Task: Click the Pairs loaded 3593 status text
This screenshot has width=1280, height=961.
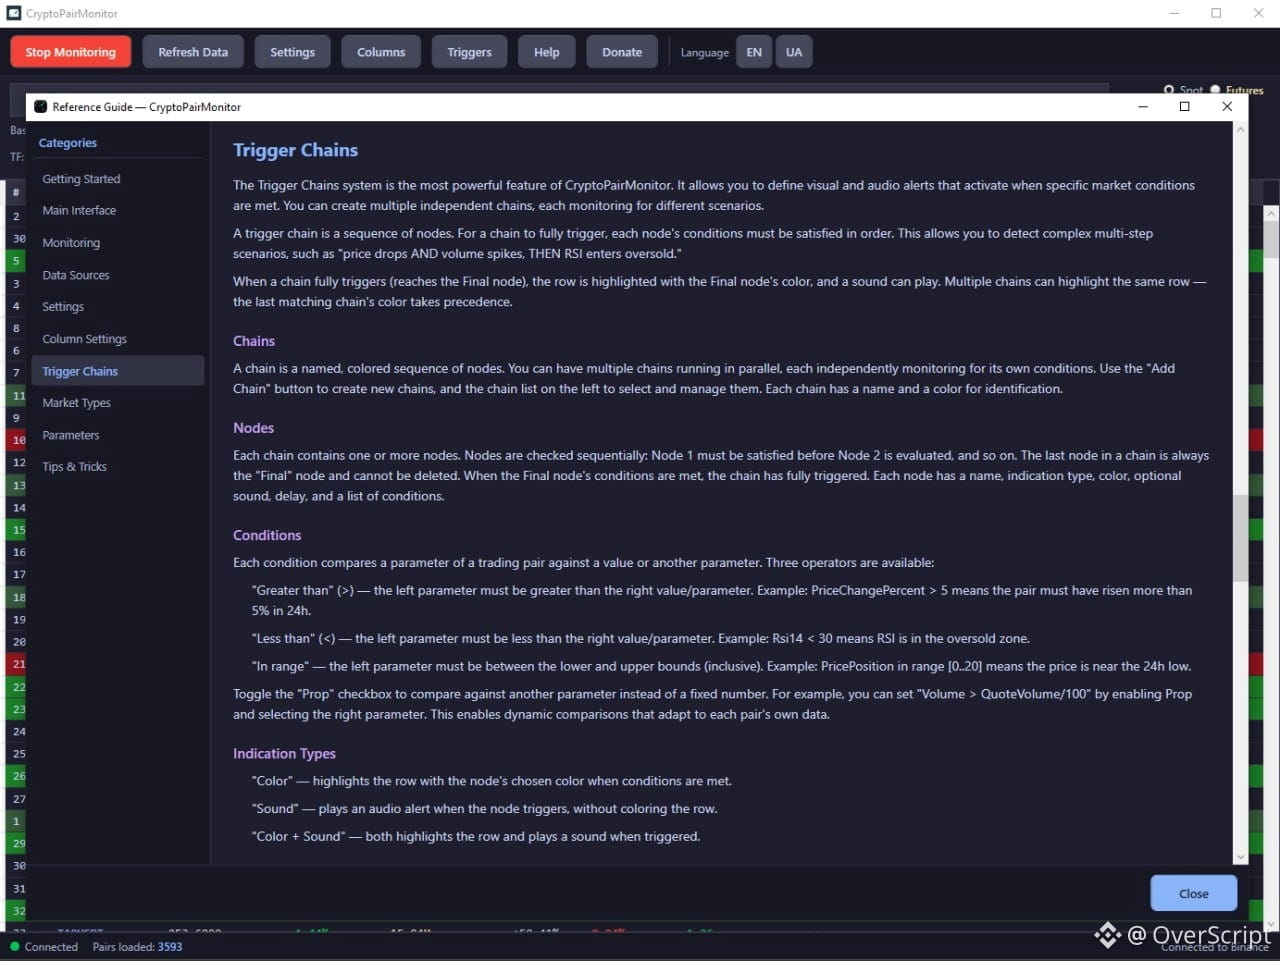Action: tap(138, 947)
